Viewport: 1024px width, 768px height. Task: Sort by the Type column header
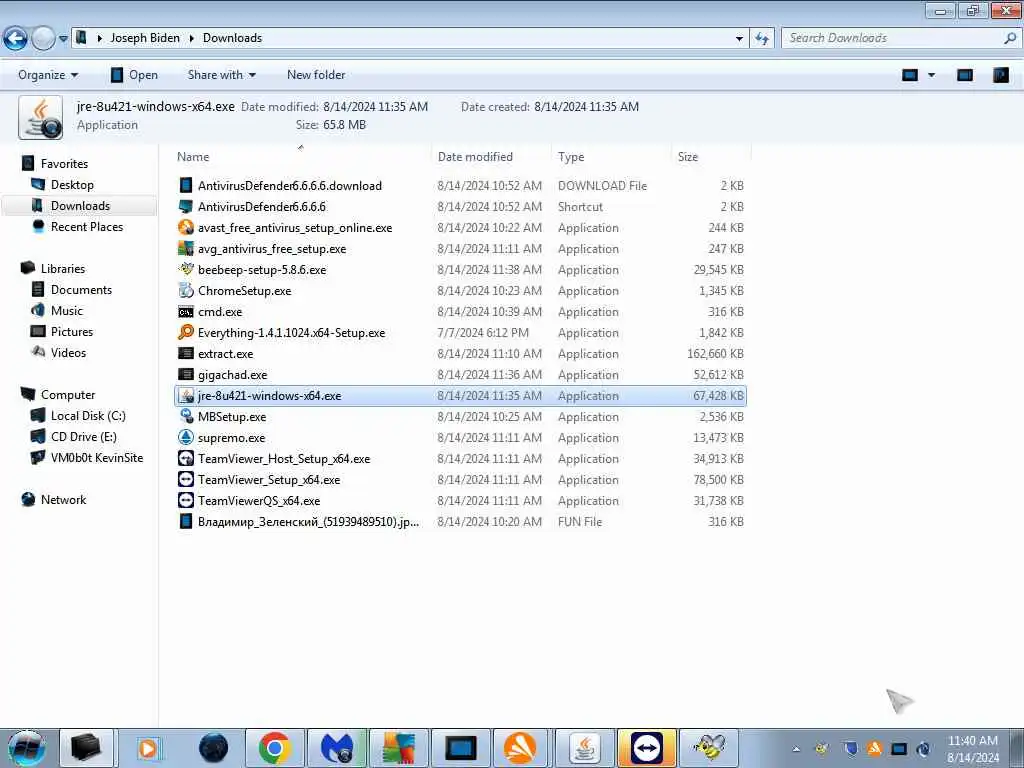pyautogui.click(x=571, y=157)
